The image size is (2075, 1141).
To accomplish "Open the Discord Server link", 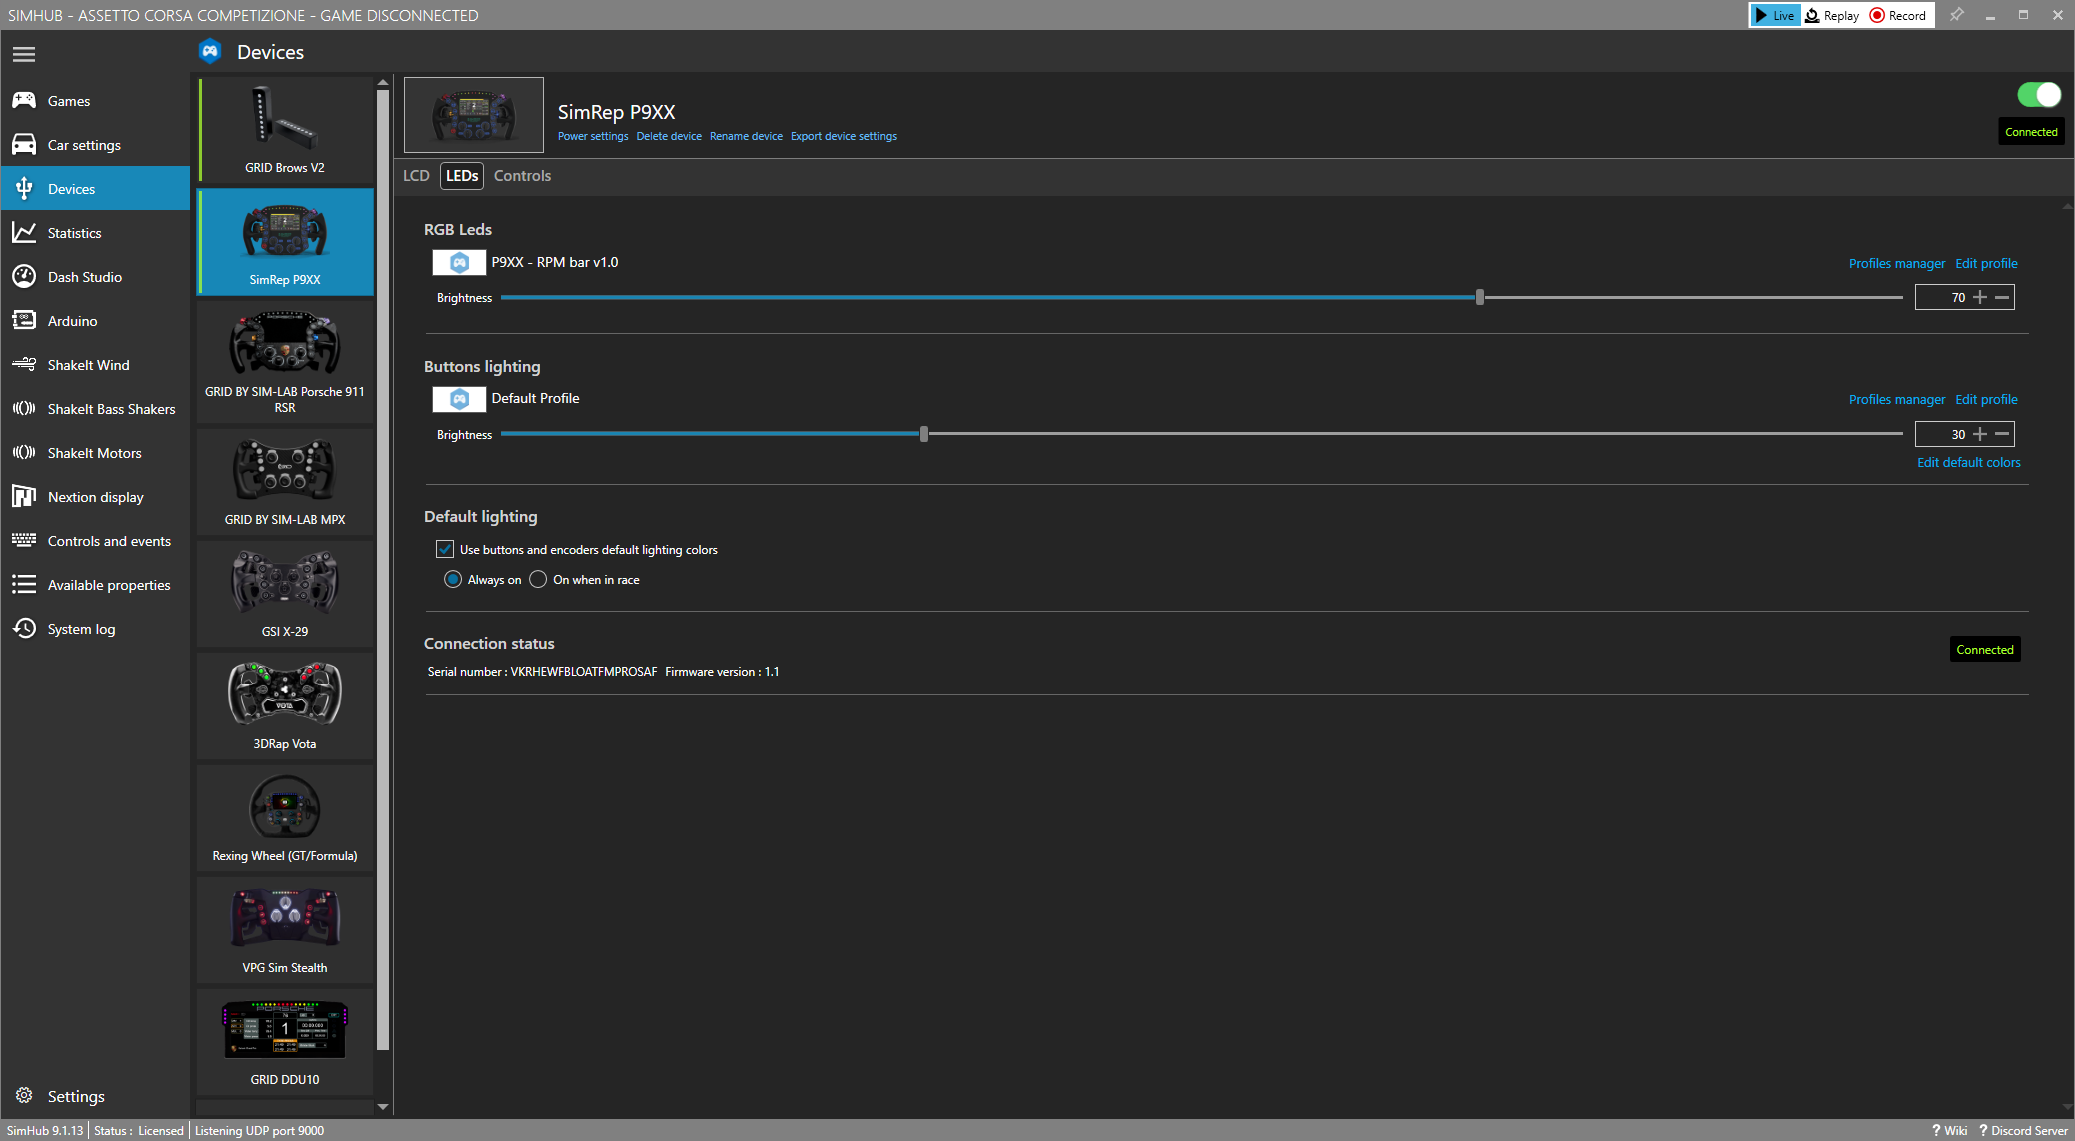I will (2023, 1130).
